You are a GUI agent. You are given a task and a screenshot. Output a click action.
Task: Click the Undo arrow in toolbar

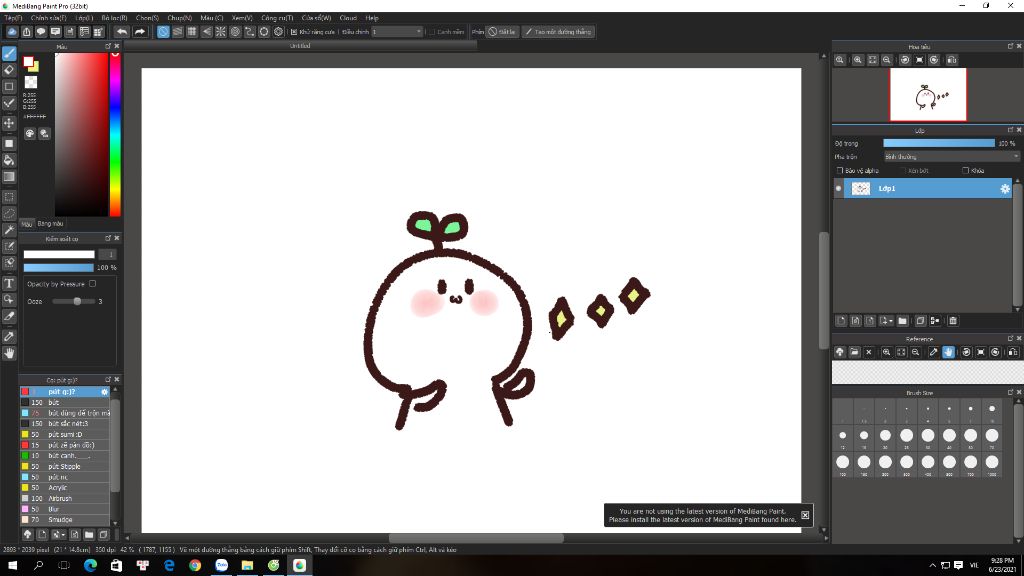[122, 31]
